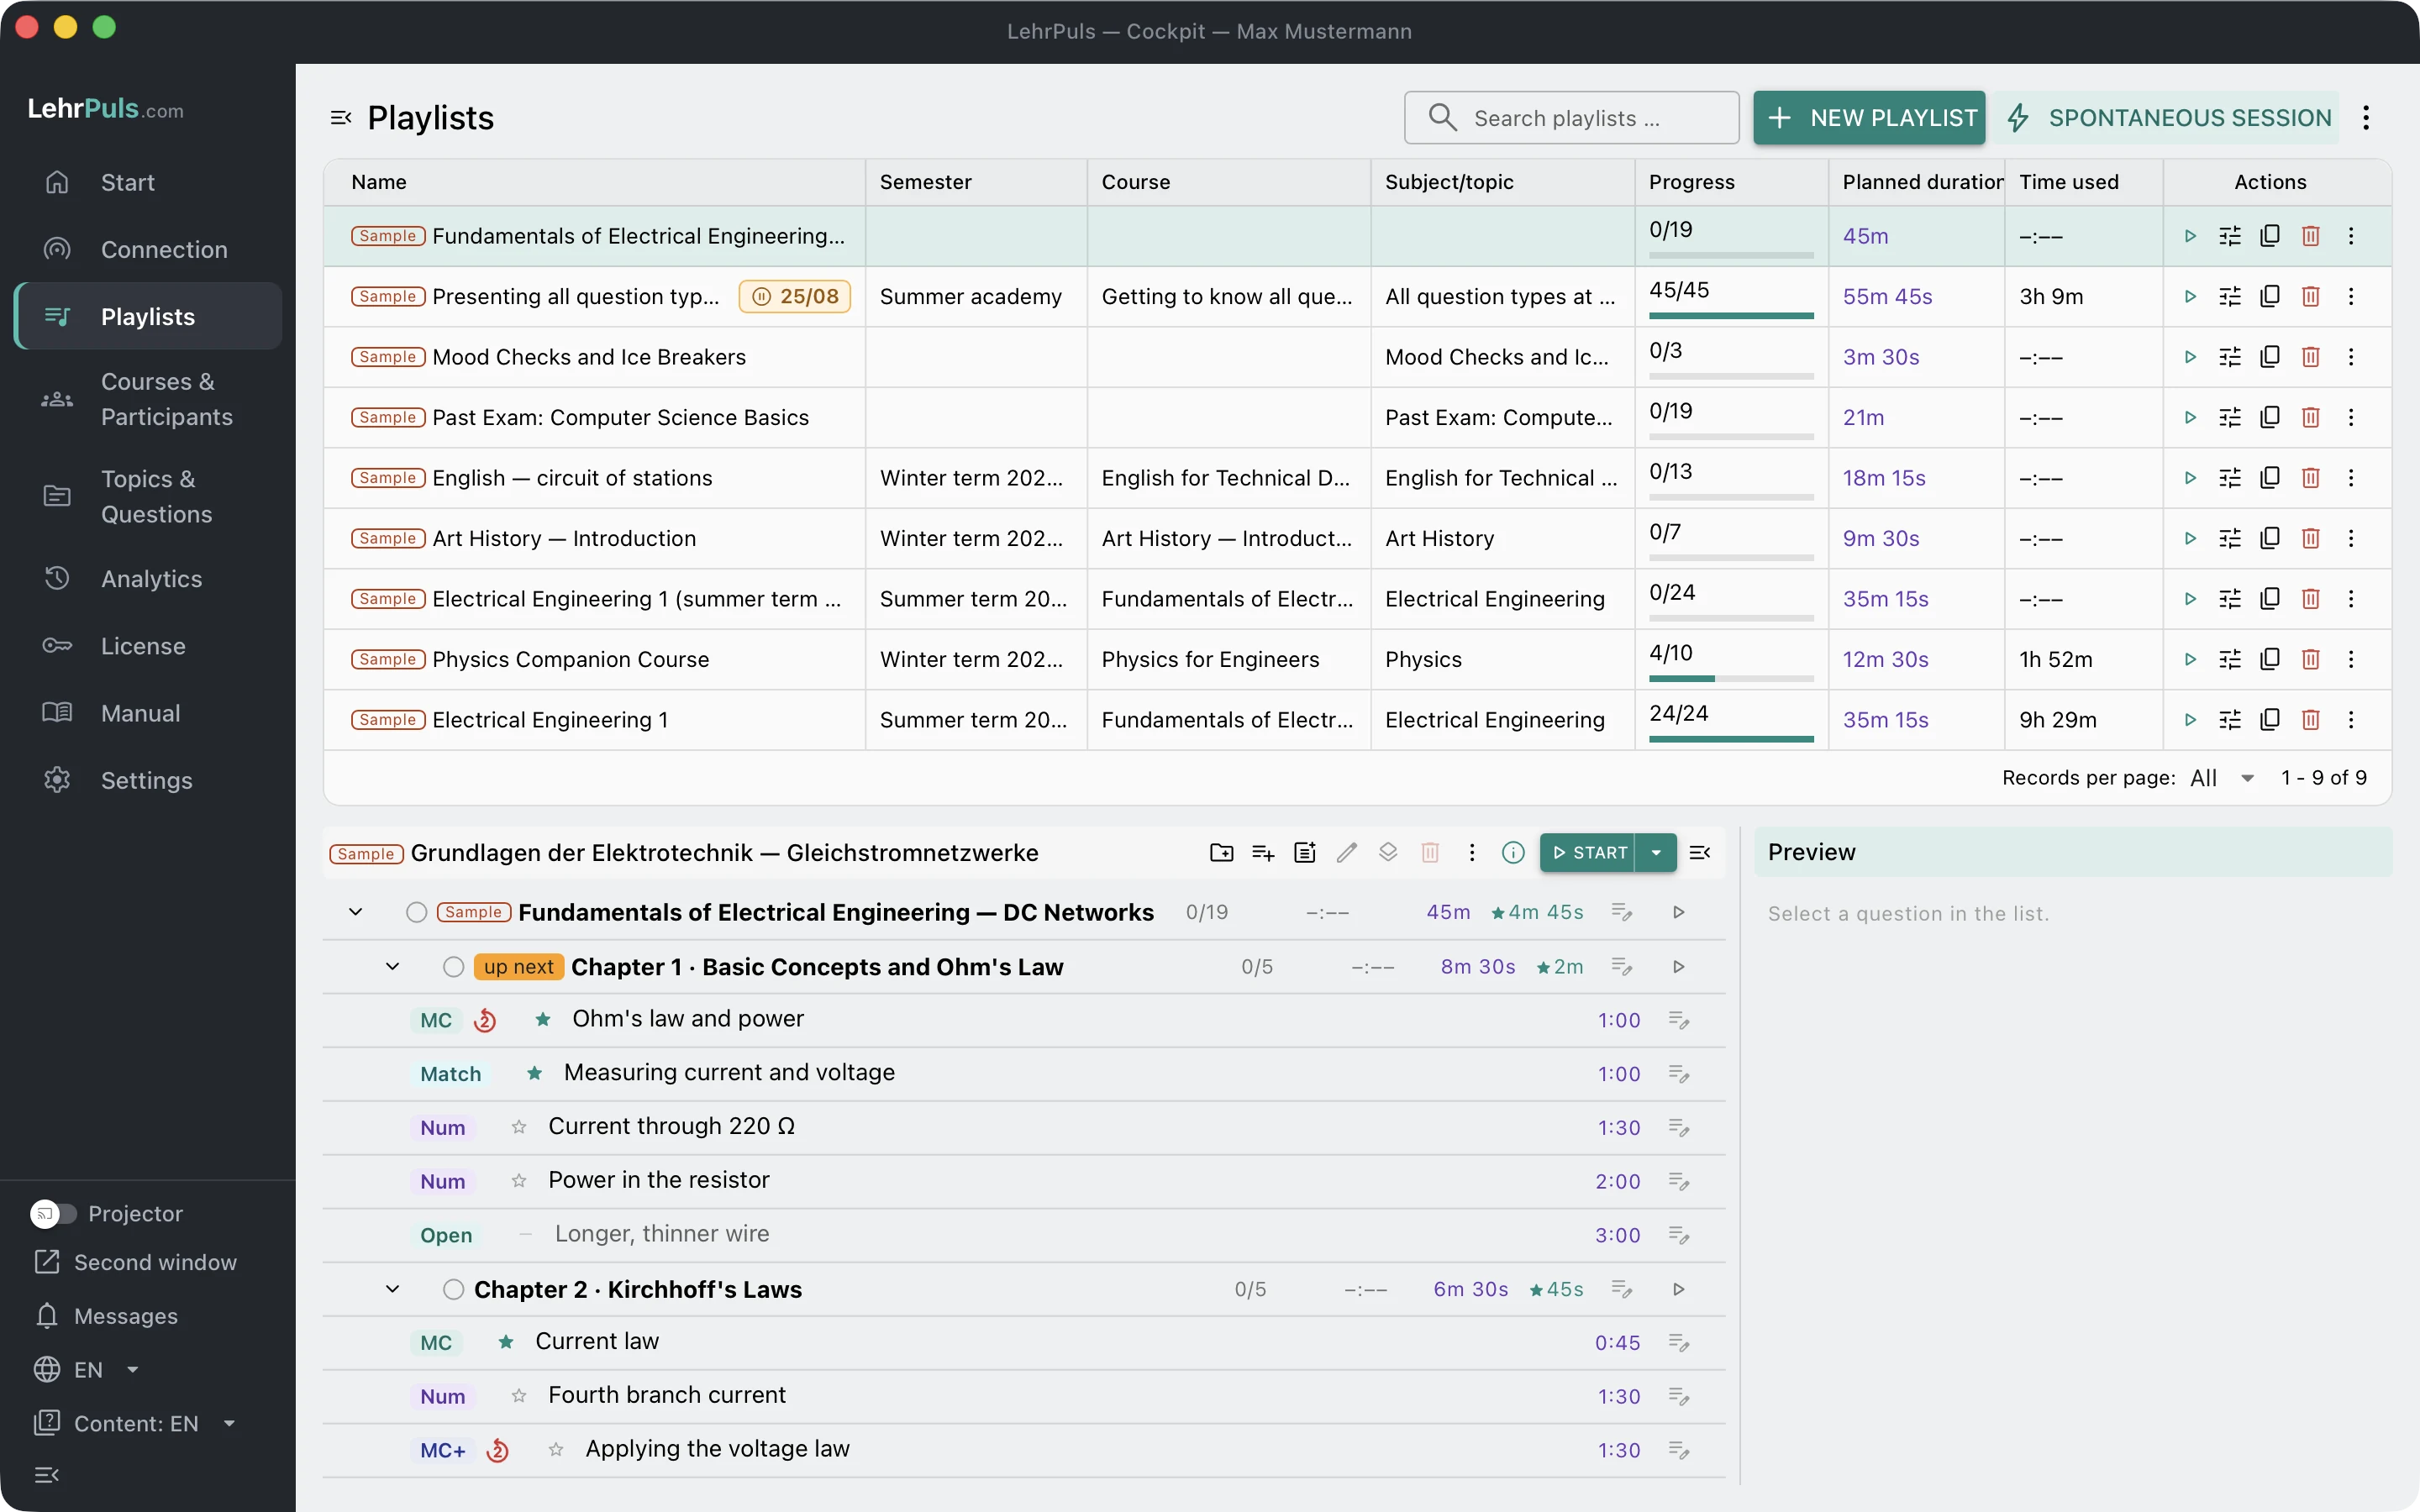Click the add-to-playlist icon in detail toolbar
Viewport: 2420px width, 1512px height.
coord(1263,852)
